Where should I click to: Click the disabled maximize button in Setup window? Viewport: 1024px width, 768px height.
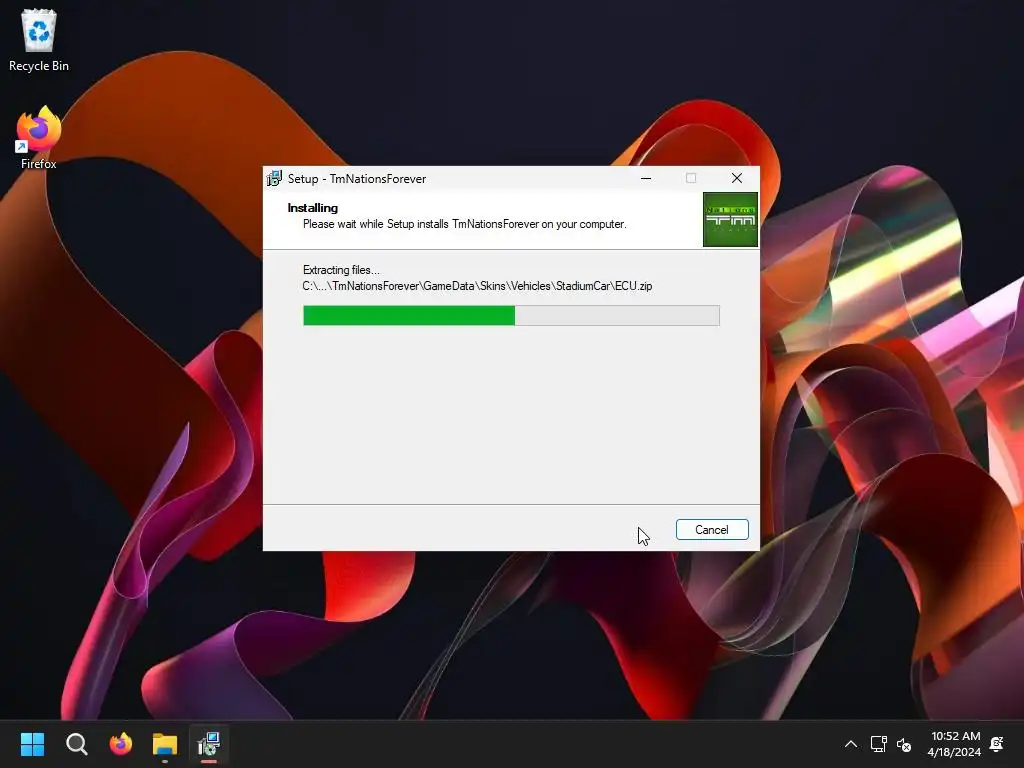[691, 178]
